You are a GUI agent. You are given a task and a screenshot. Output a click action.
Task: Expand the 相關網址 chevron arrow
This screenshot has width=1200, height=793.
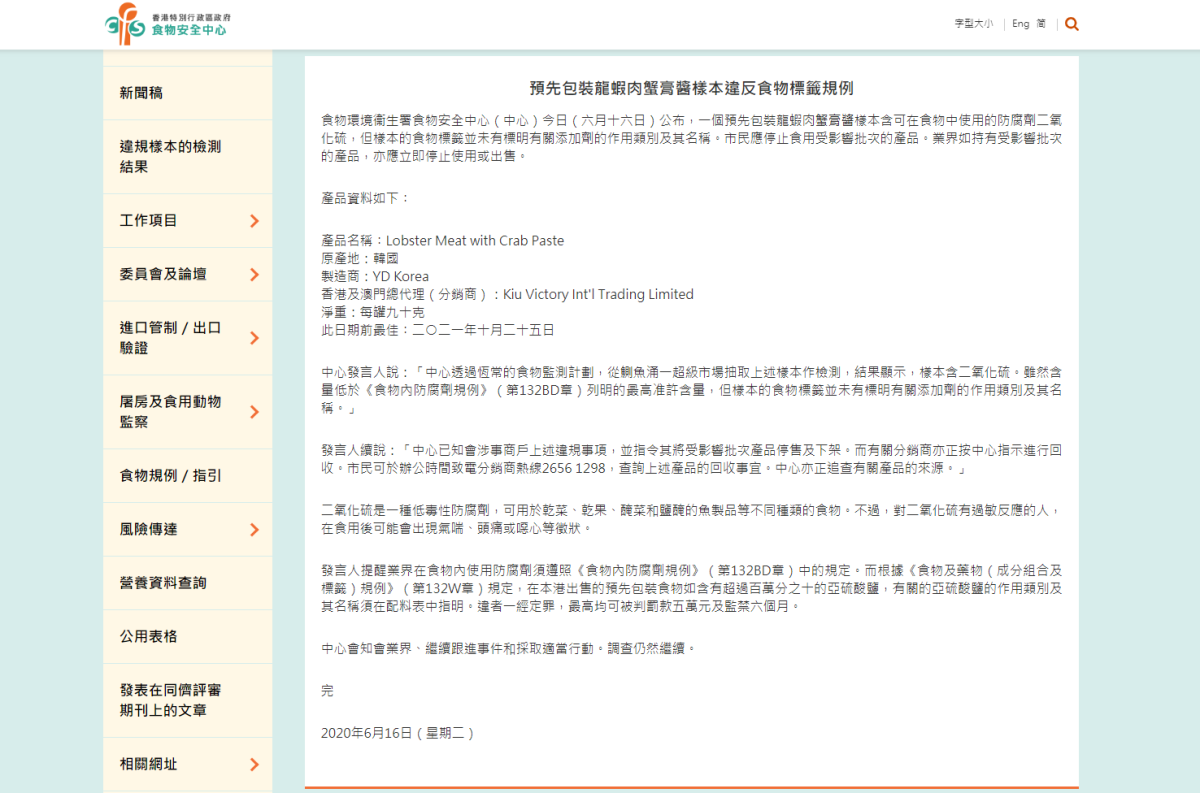tap(254, 765)
